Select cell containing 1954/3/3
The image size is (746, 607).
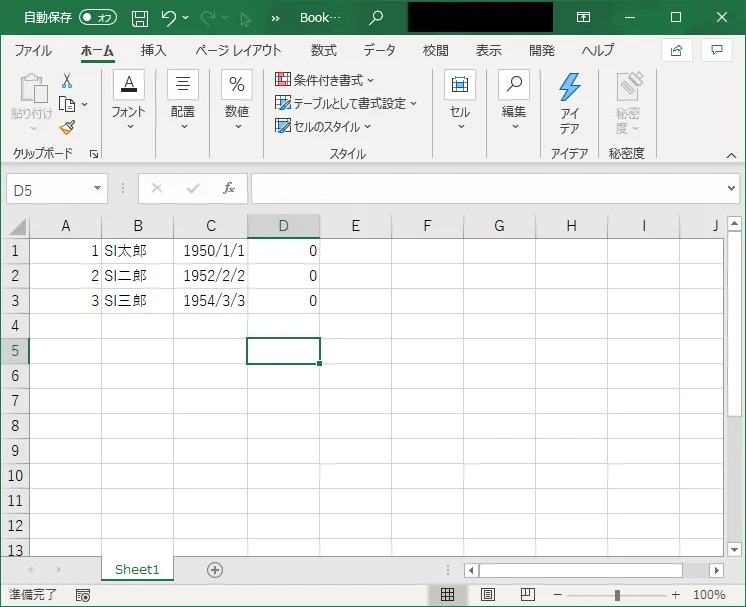click(x=210, y=301)
